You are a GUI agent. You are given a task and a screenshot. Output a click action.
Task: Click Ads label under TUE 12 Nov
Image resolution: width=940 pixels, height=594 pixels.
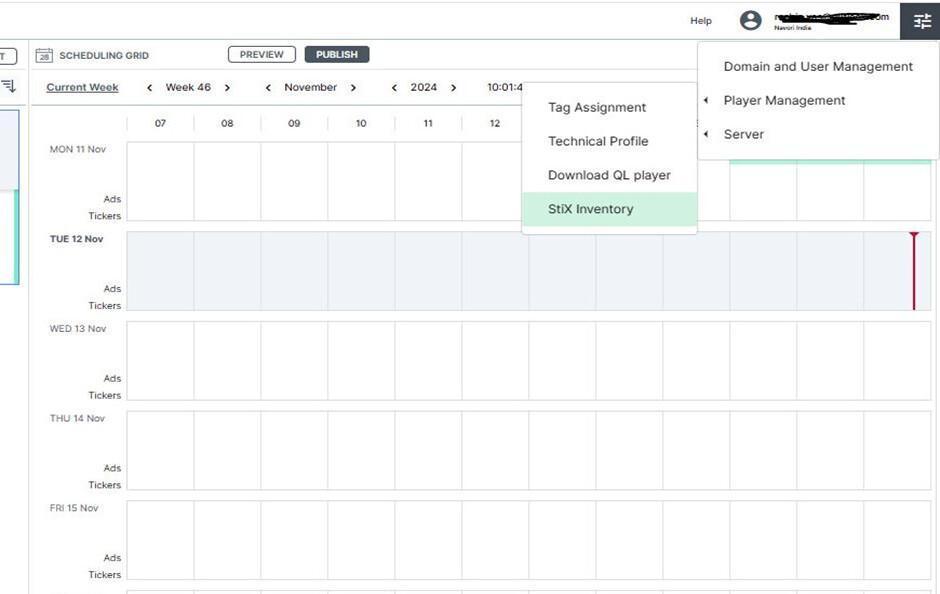112,289
